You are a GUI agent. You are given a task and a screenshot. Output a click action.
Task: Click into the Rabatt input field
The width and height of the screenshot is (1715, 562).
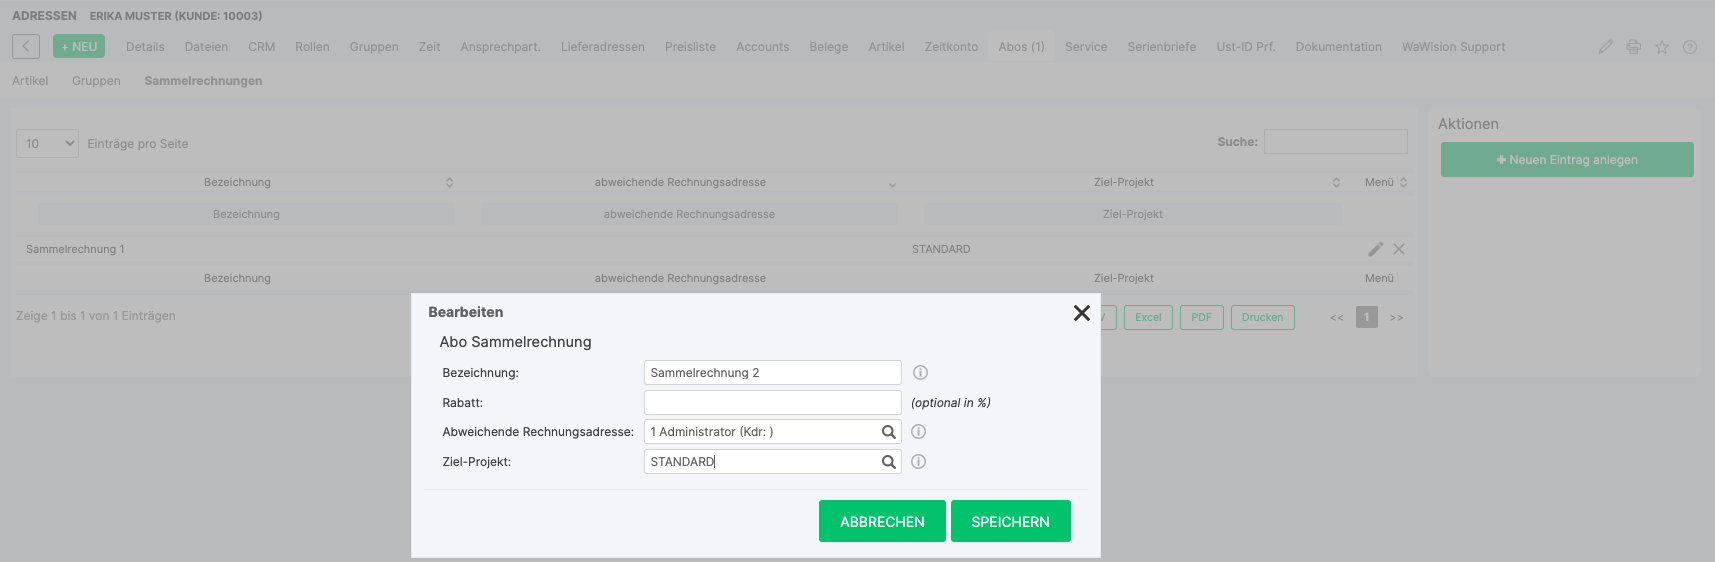772,402
